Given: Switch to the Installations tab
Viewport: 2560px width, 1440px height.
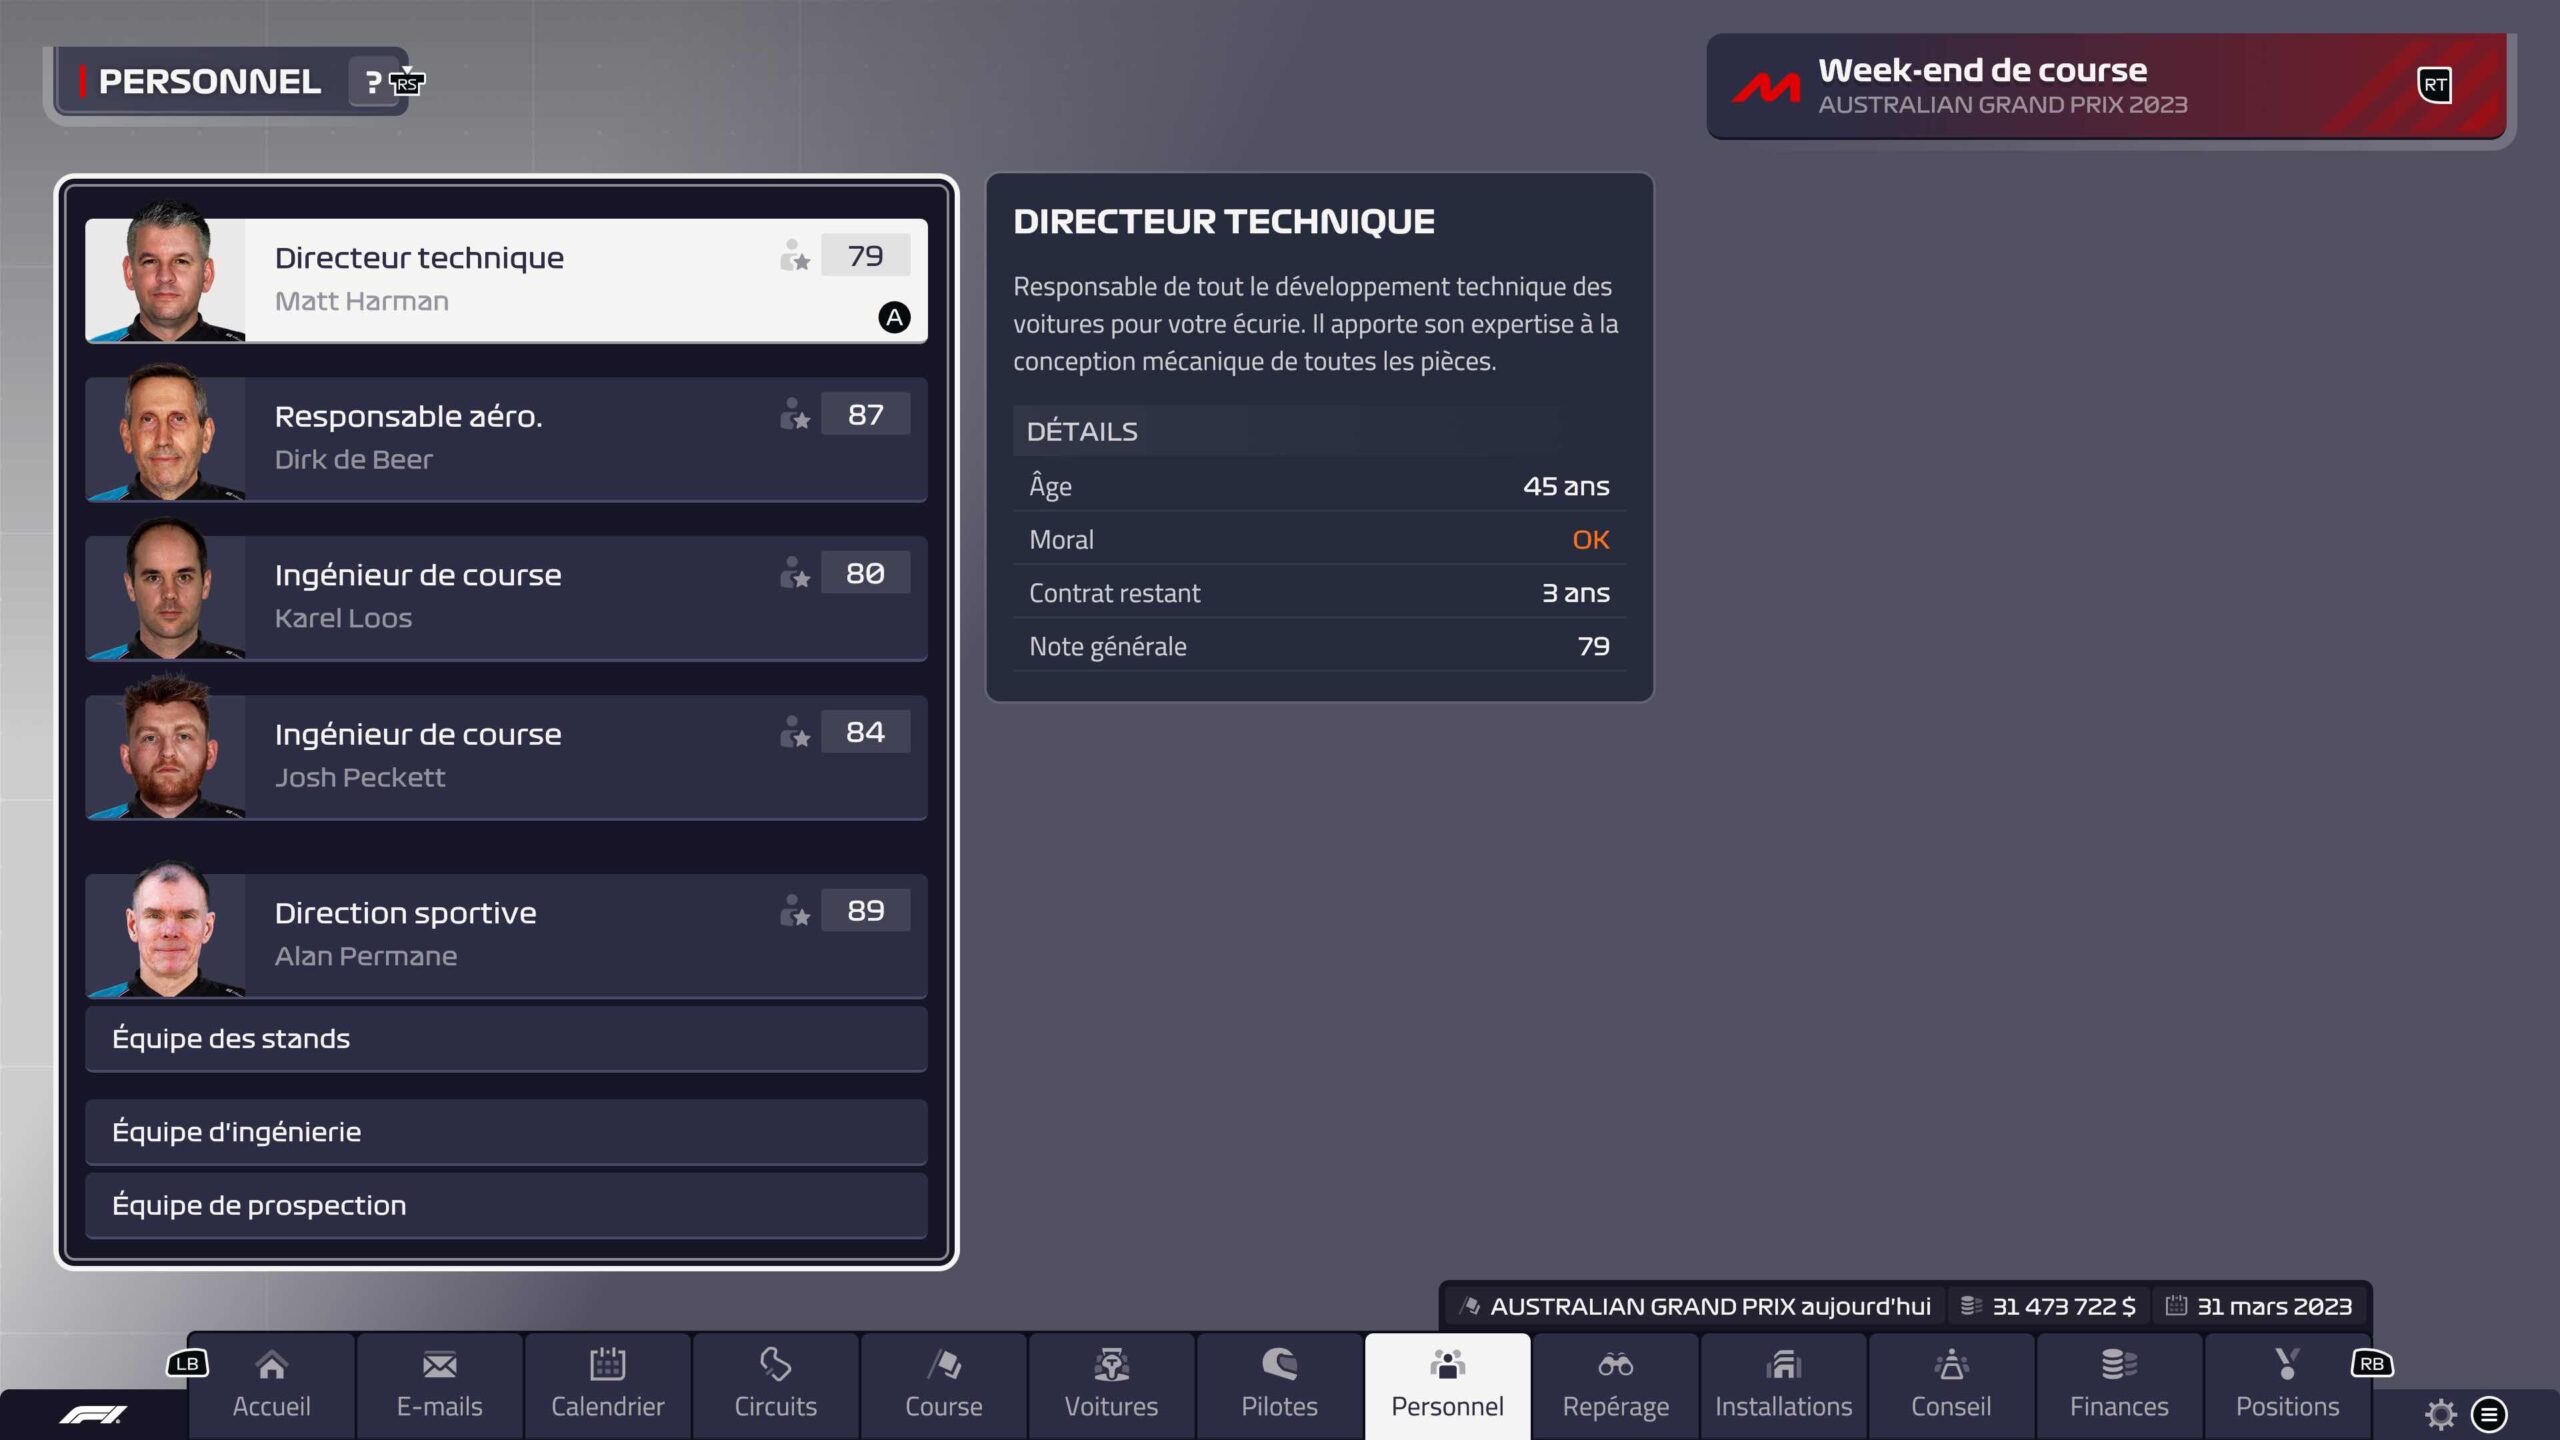Looking at the screenshot, I should (1784, 1386).
